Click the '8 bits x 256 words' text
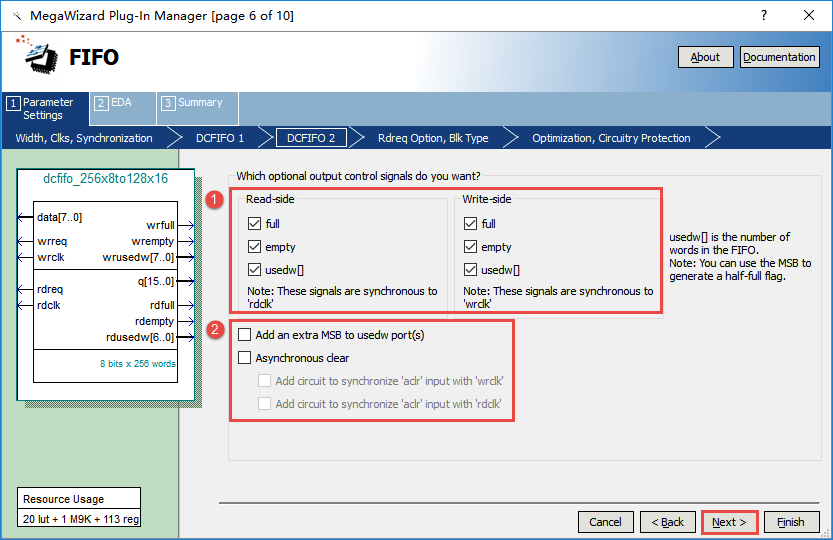833x540 pixels. click(x=138, y=364)
